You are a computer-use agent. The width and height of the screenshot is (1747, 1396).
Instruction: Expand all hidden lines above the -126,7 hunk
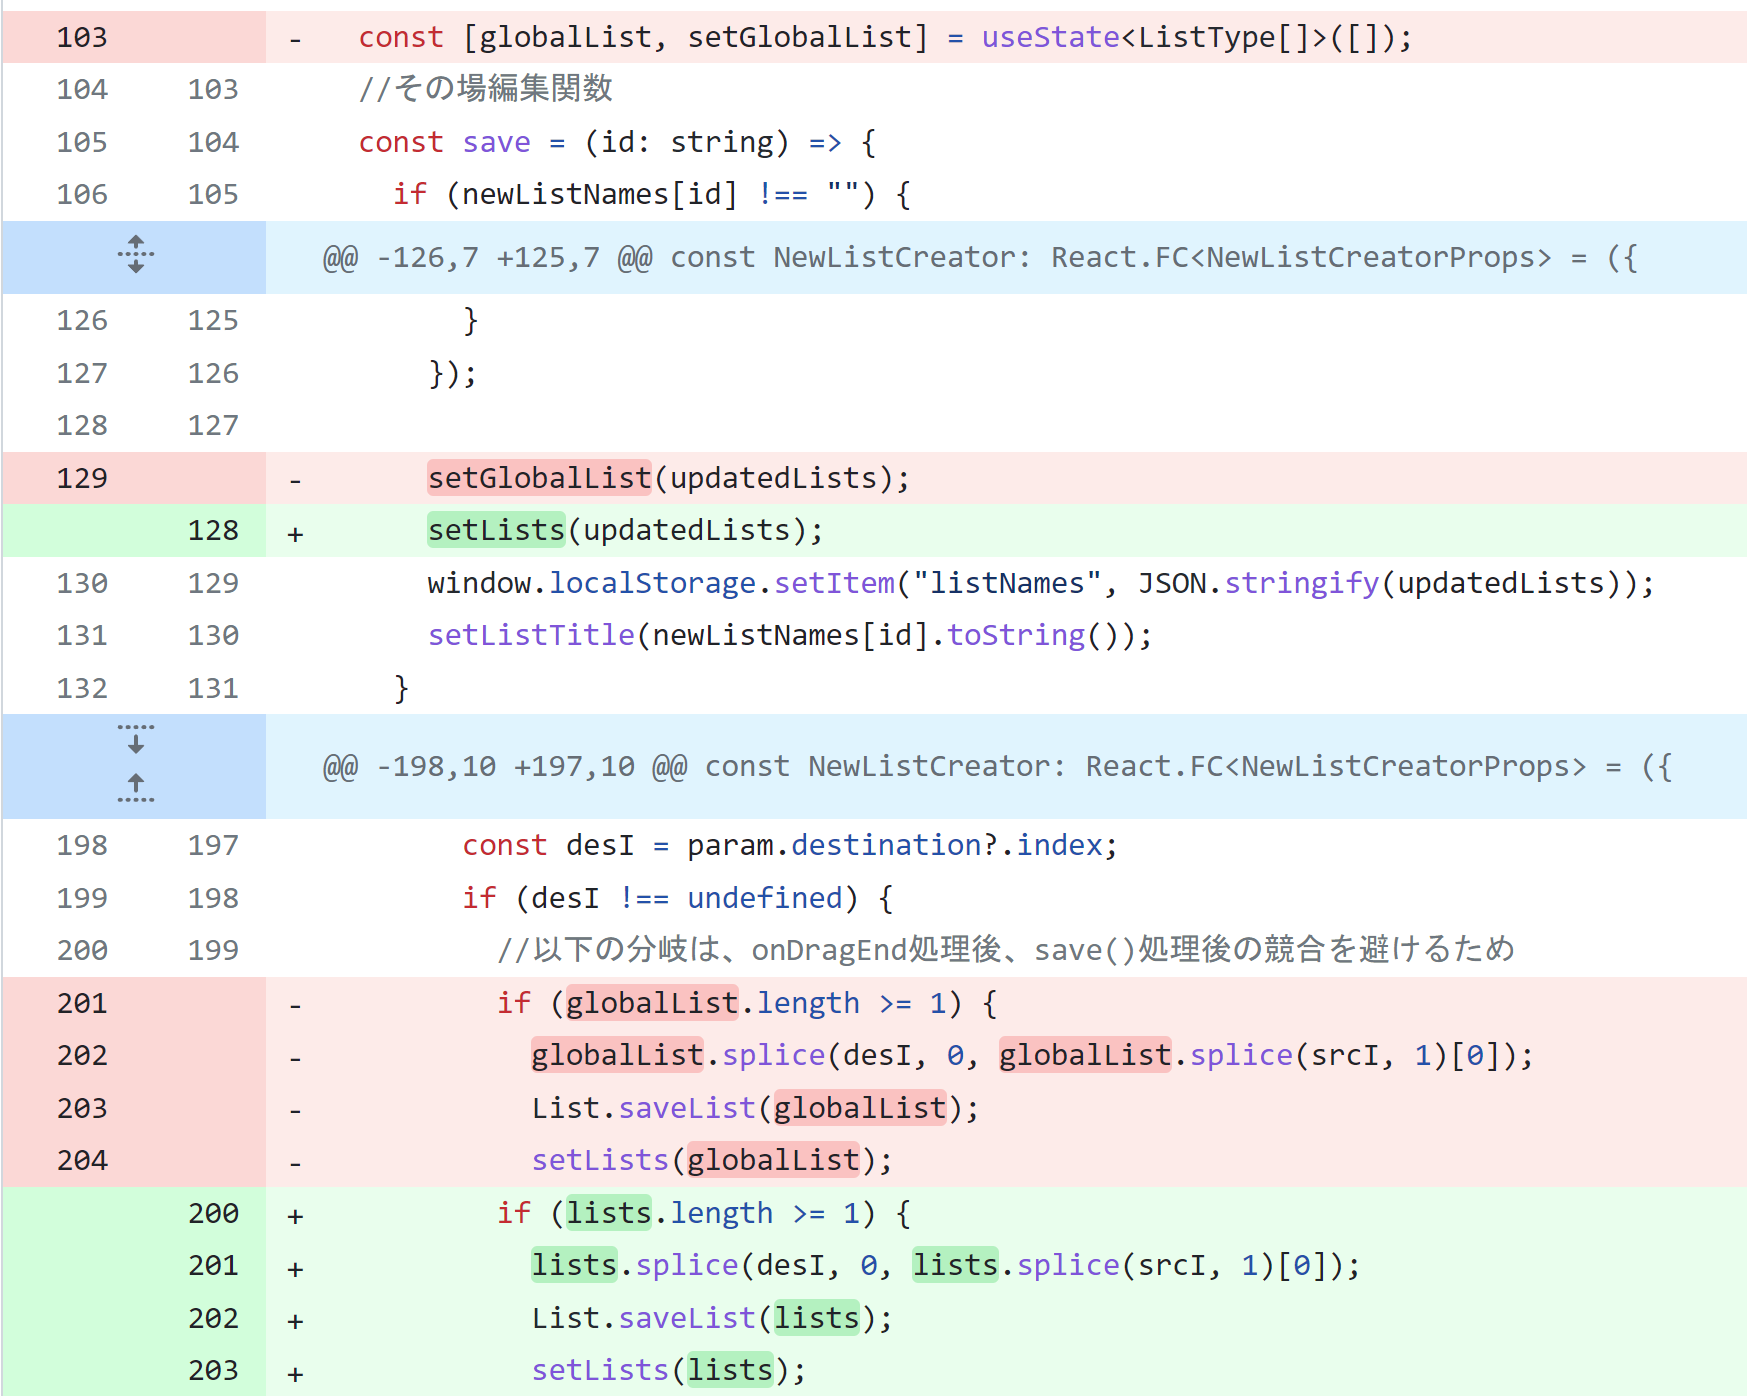click(136, 255)
